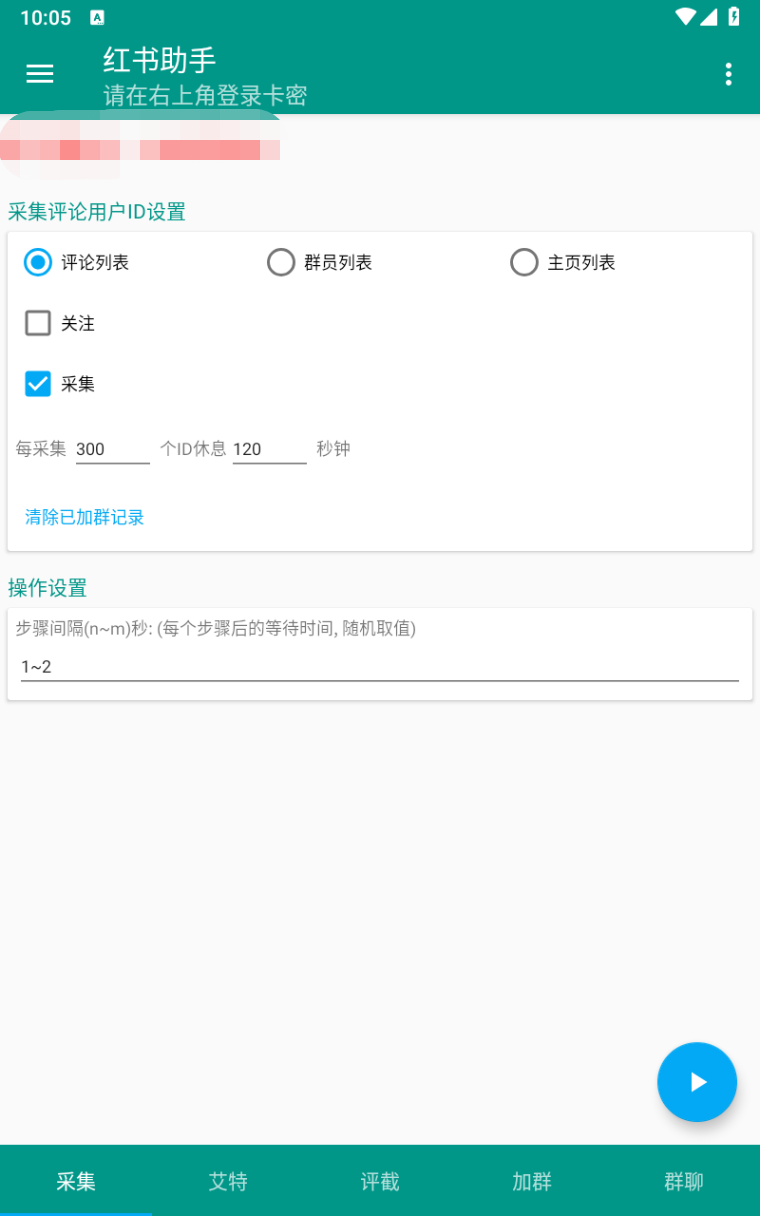760x1216 pixels.
Task: Click the 步骤间隔 input showing 1~2
Action: tap(379, 666)
